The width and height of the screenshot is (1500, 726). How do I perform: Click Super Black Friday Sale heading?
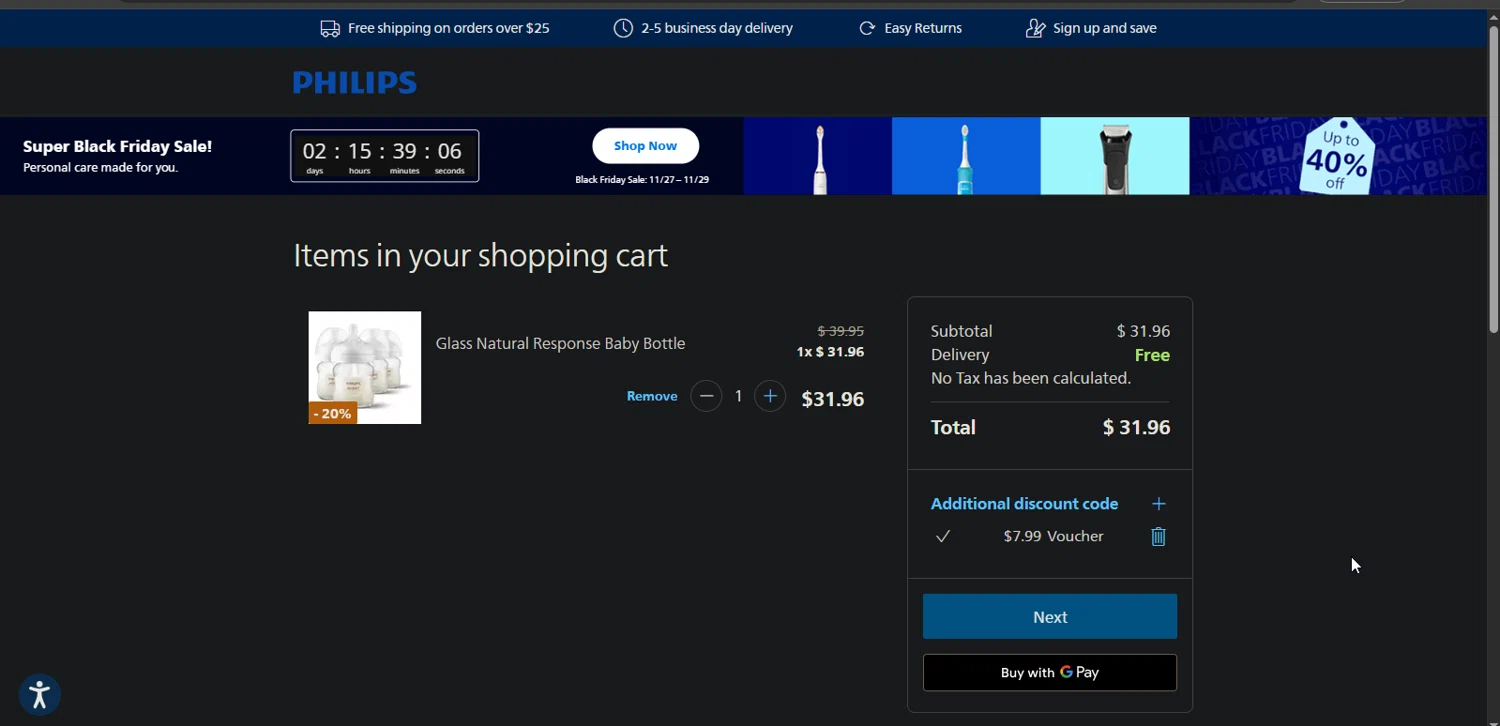[x=118, y=146]
